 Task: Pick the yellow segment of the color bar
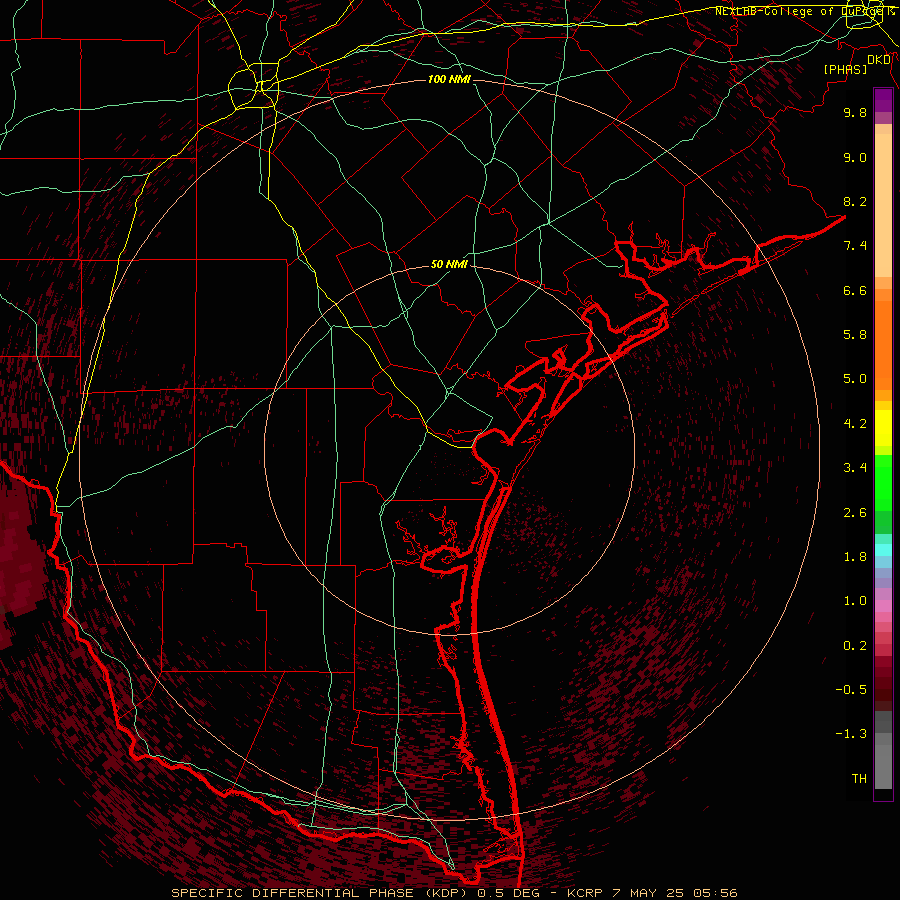point(883,428)
